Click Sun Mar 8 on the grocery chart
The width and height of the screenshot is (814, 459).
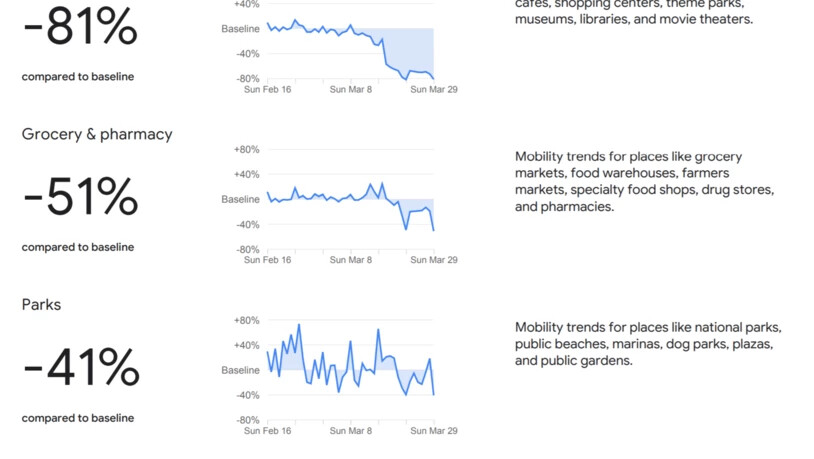coord(351,260)
